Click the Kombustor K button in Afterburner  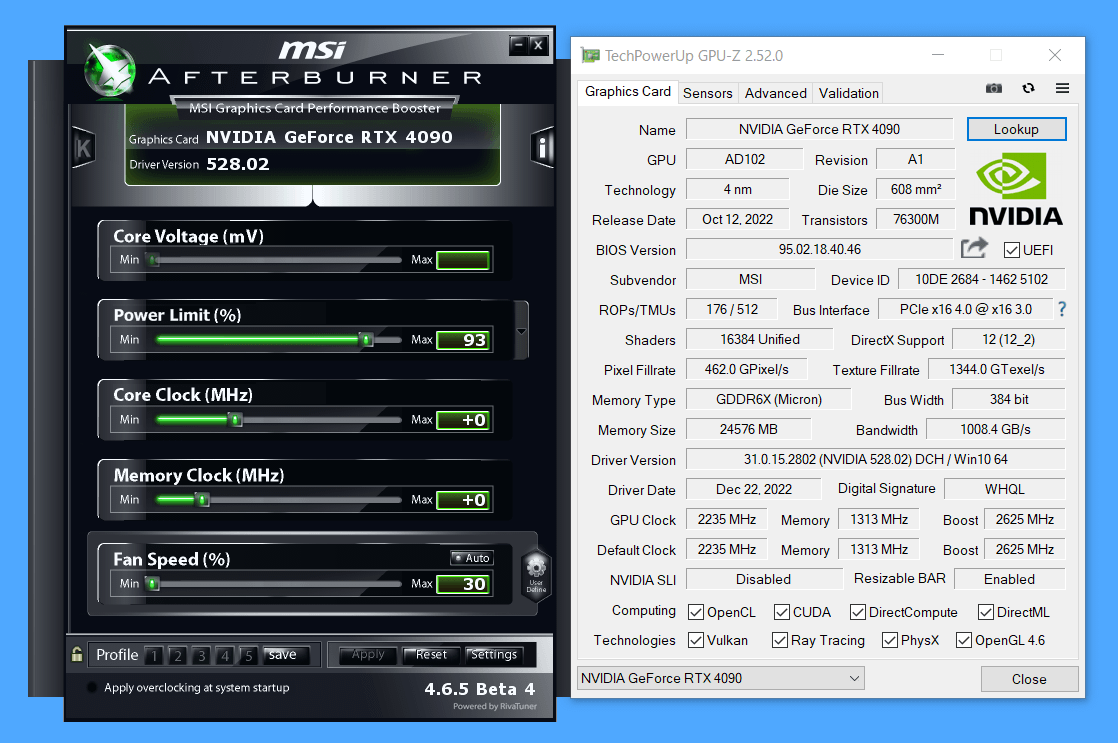[84, 148]
